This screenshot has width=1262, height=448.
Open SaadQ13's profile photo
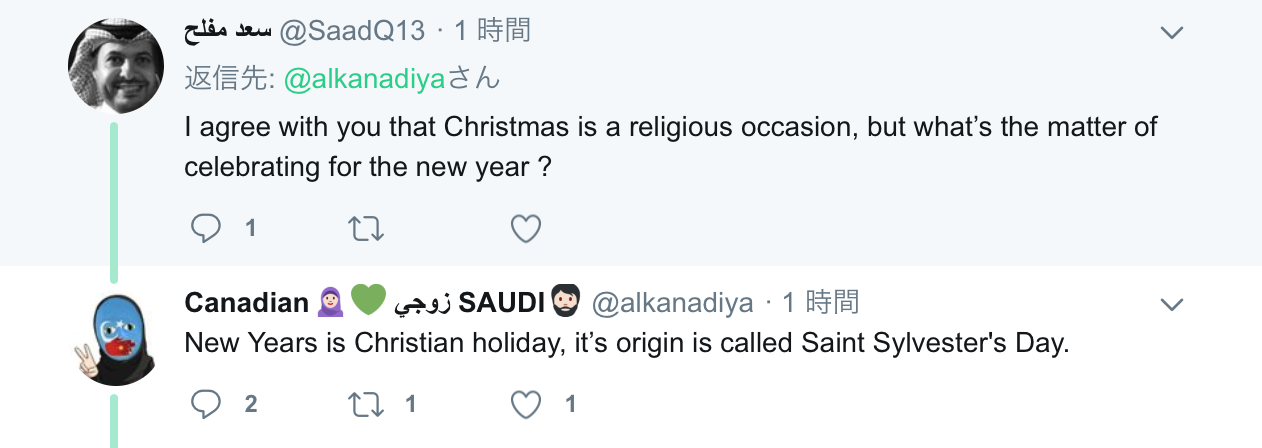point(115,66)
